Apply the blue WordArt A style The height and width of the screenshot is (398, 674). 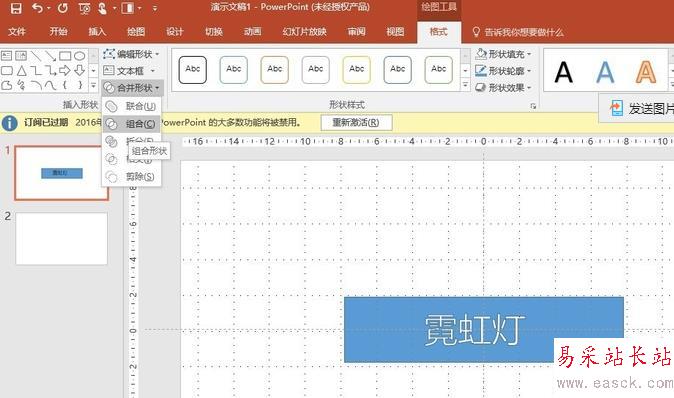[x=605, y=71]
